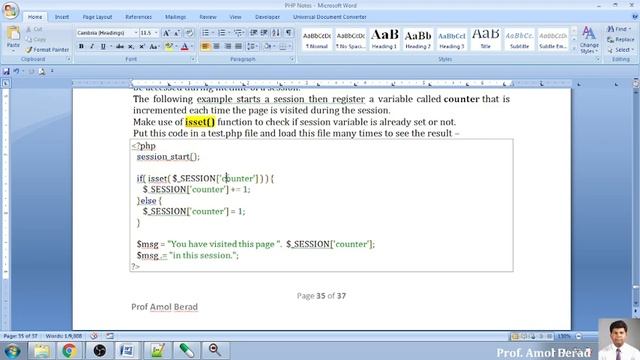
Task: Toggle Align Text Left
Action: click(205, 47)
